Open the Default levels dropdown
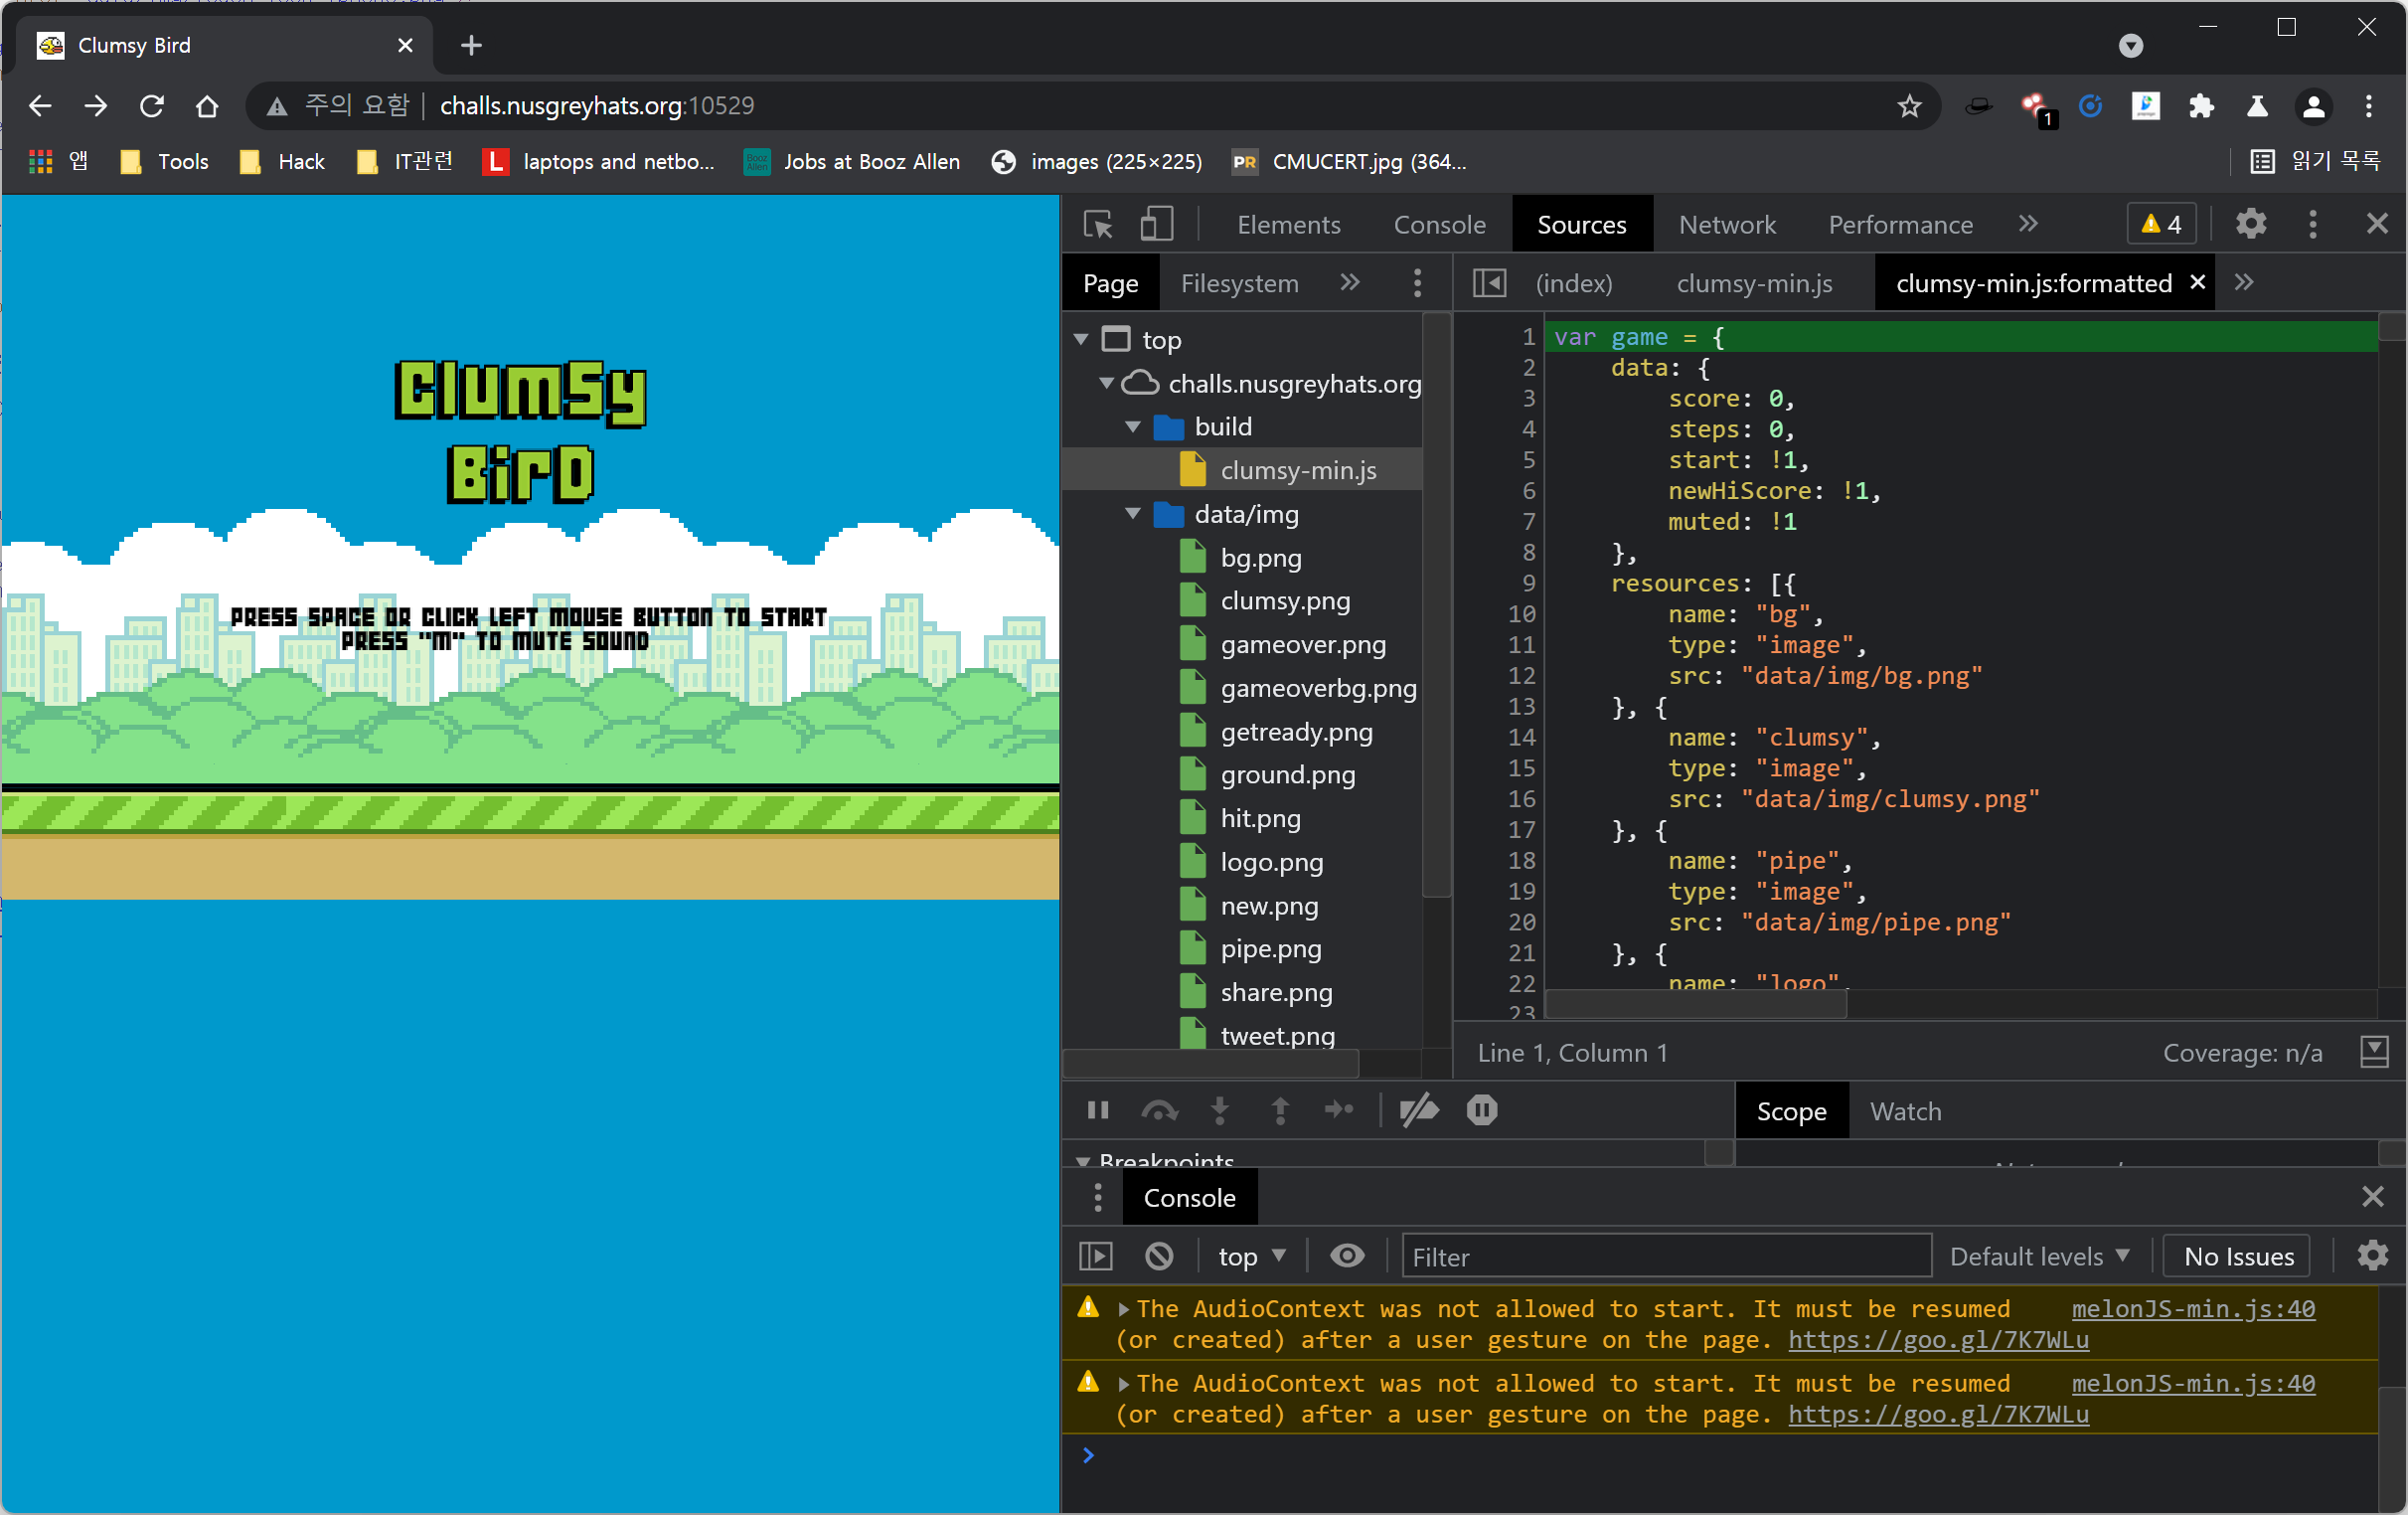The height and width of the screenshot is (1515, 2408). [2038, 1256]
